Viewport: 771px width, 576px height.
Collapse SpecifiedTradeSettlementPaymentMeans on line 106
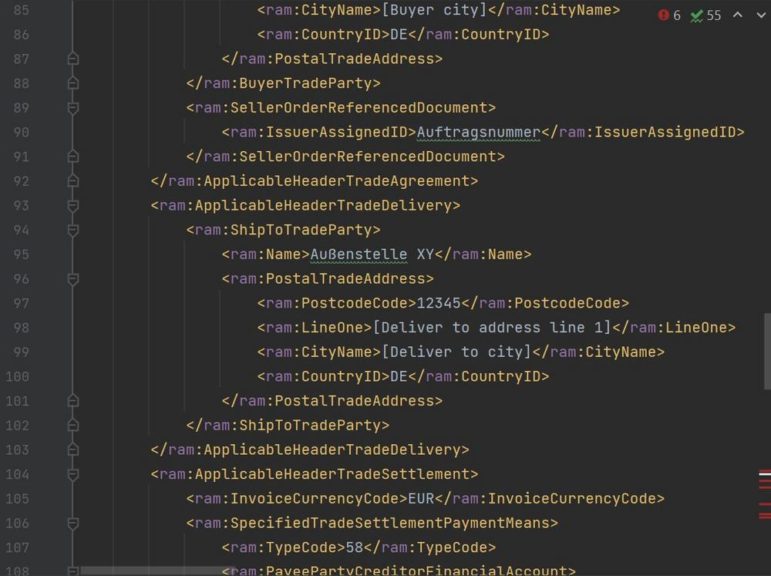(x=72, y=523)
